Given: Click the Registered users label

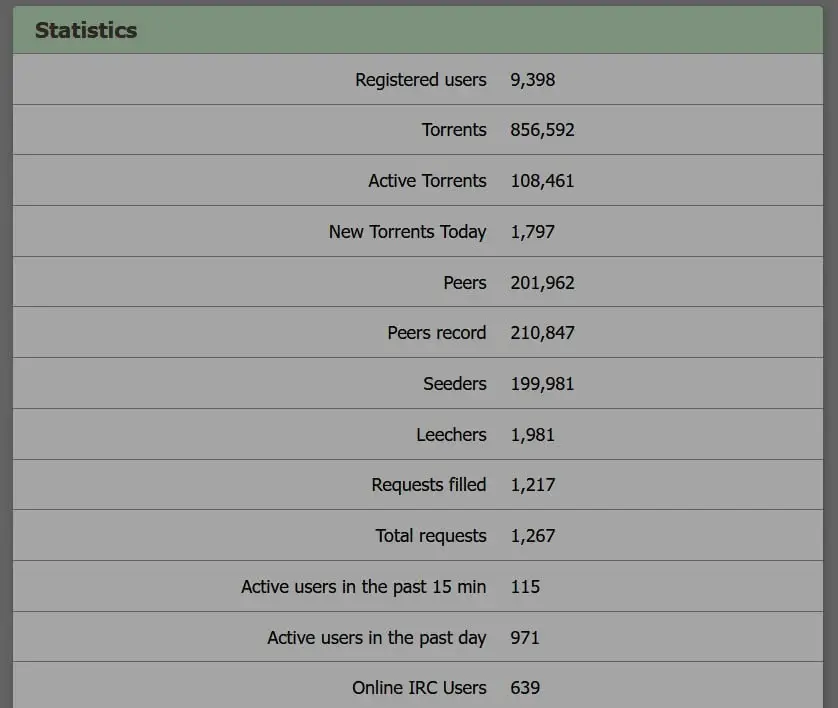Looking at the screenshot, I should pyautogui.click(x=420, y=80).
